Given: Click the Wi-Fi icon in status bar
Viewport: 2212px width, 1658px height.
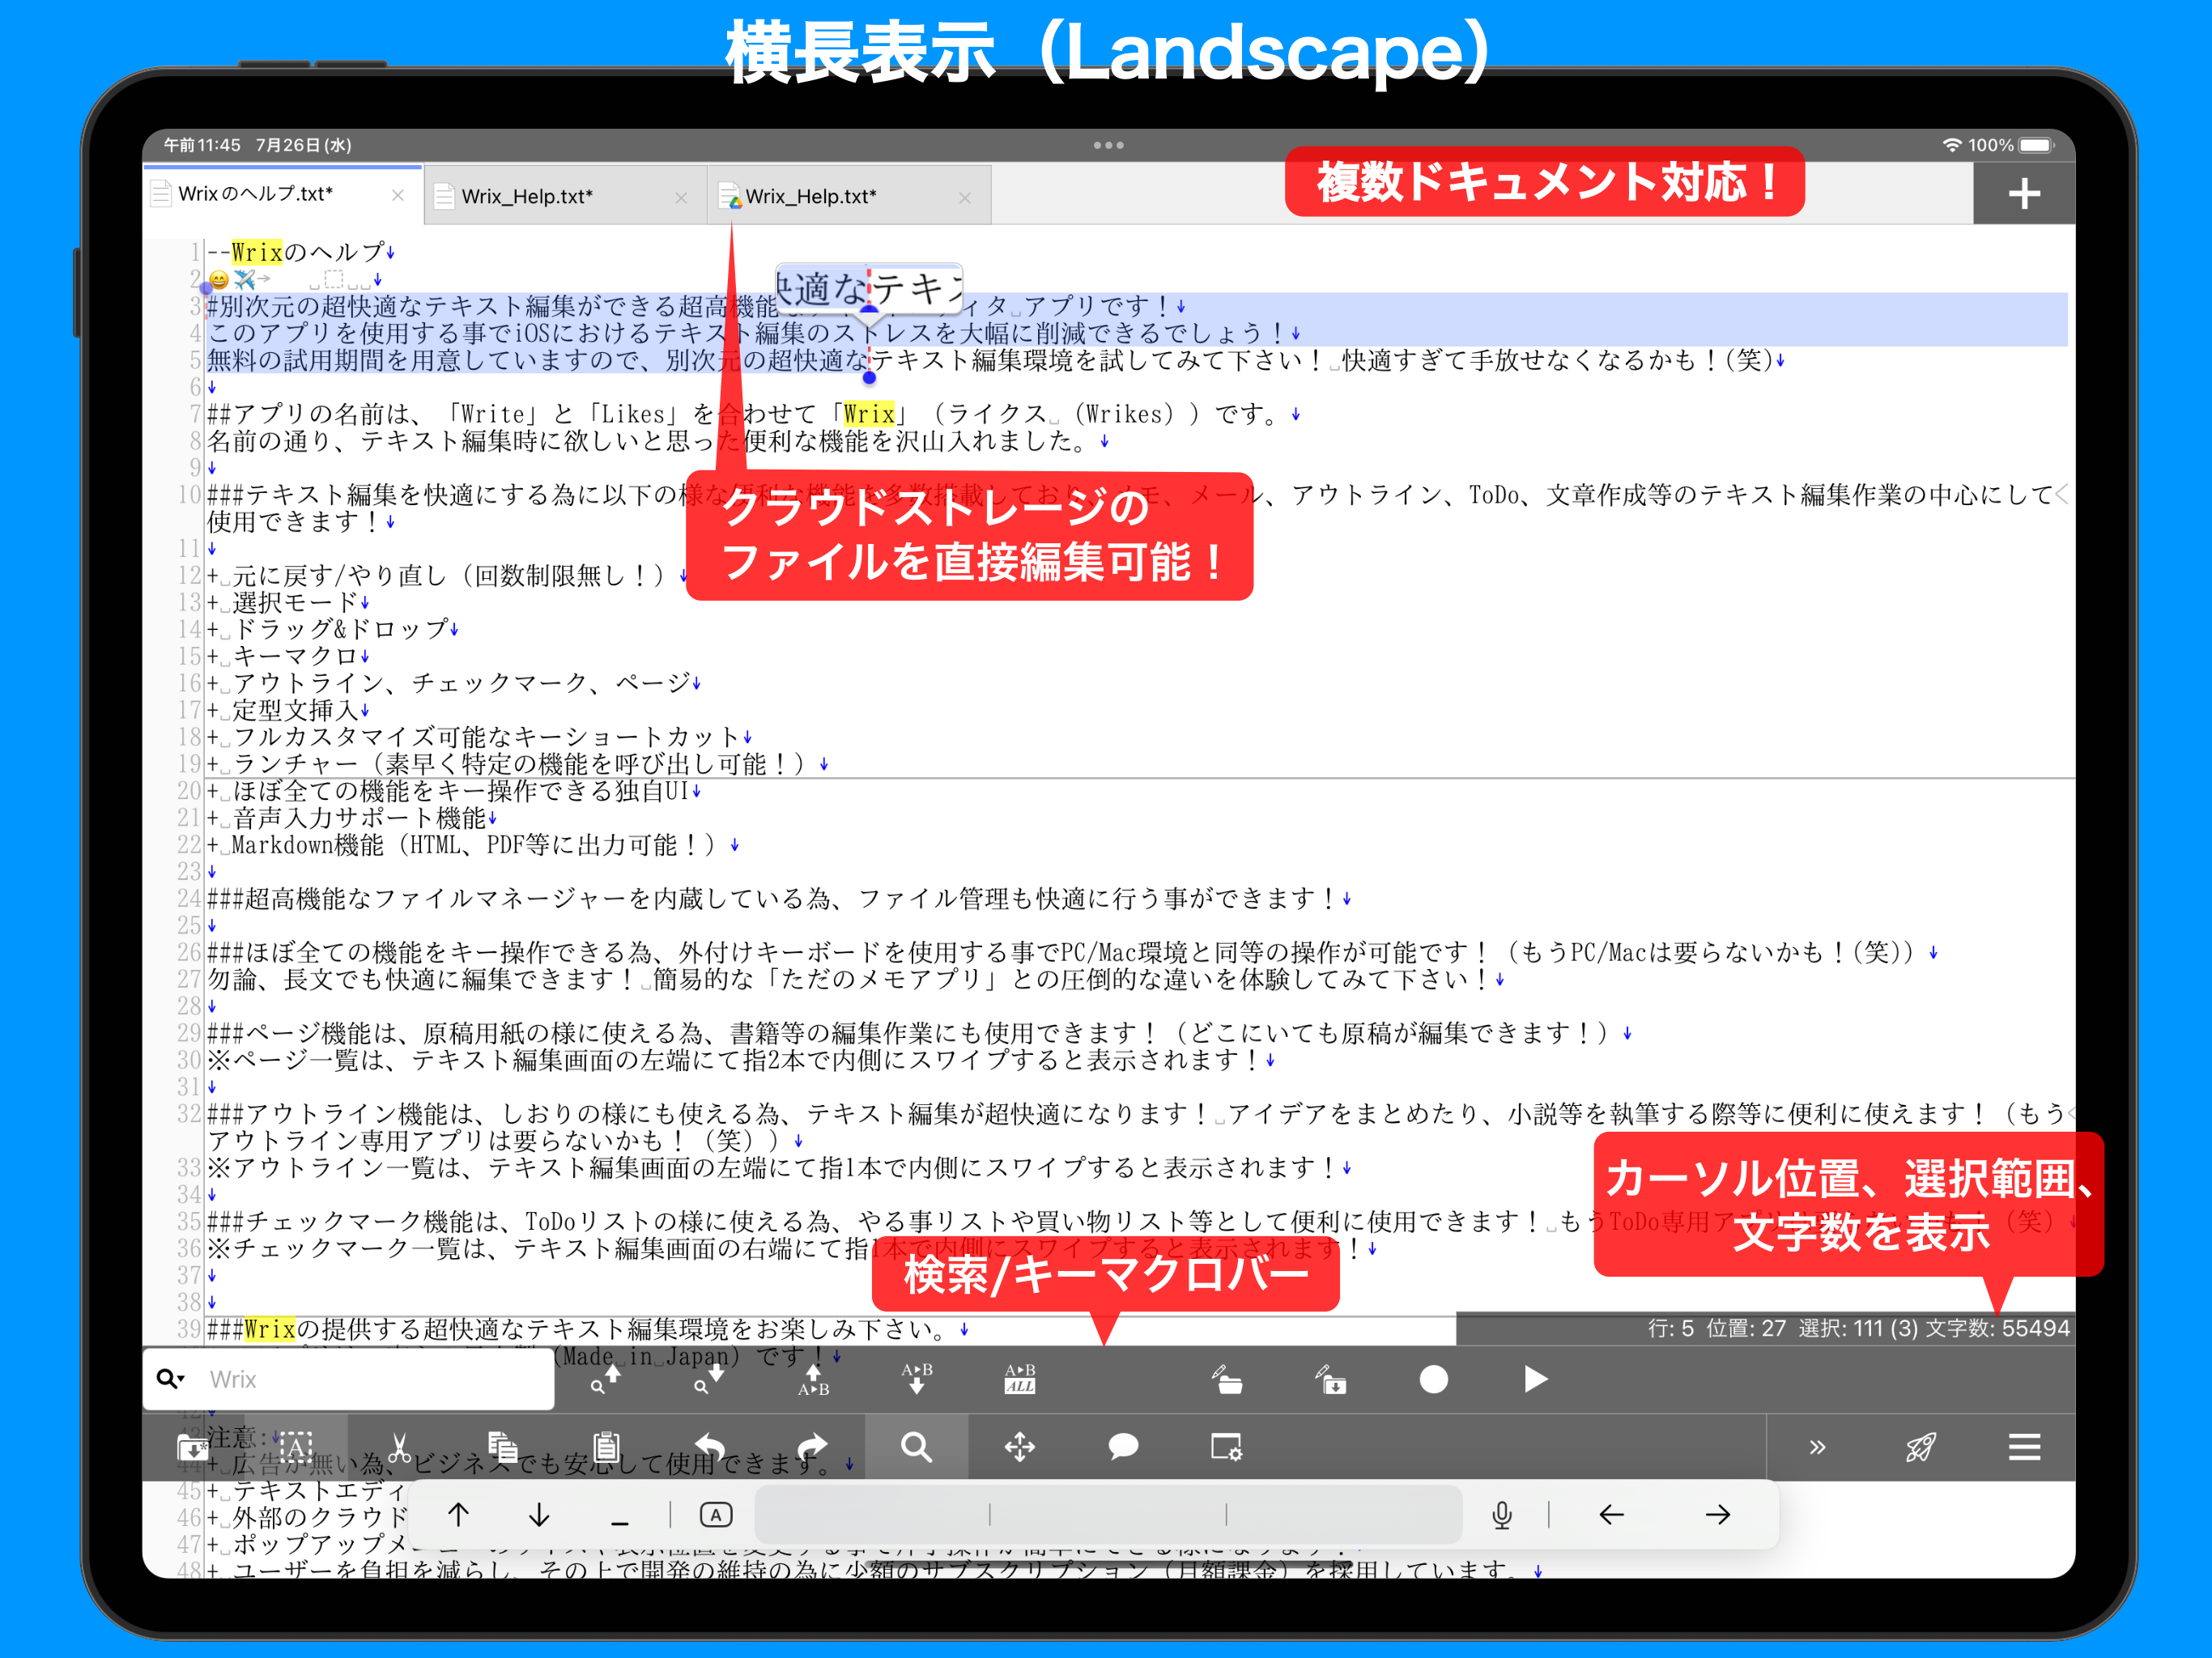Looking at the screenshot, I should pyautogui.click(x=1951, y=145).
